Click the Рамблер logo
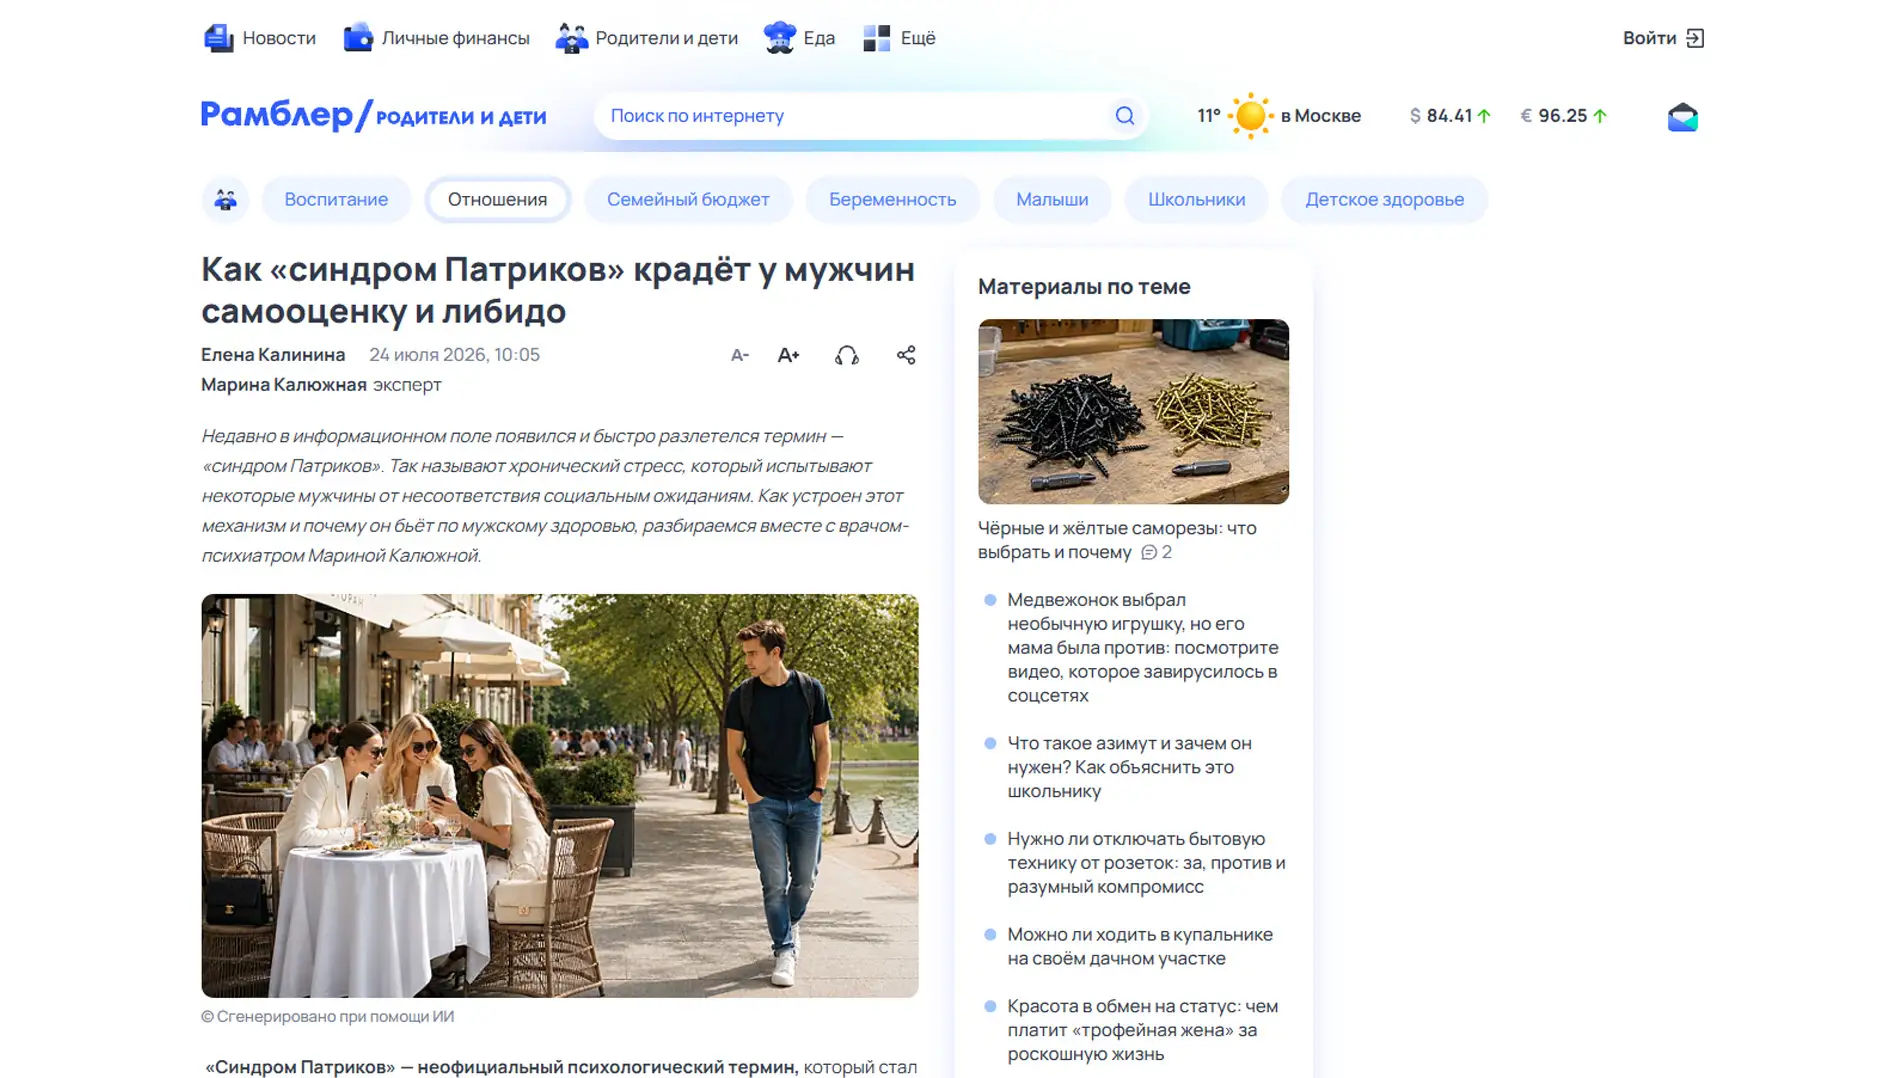Viewport: 1902px width, 1078px height. (277, 115)
